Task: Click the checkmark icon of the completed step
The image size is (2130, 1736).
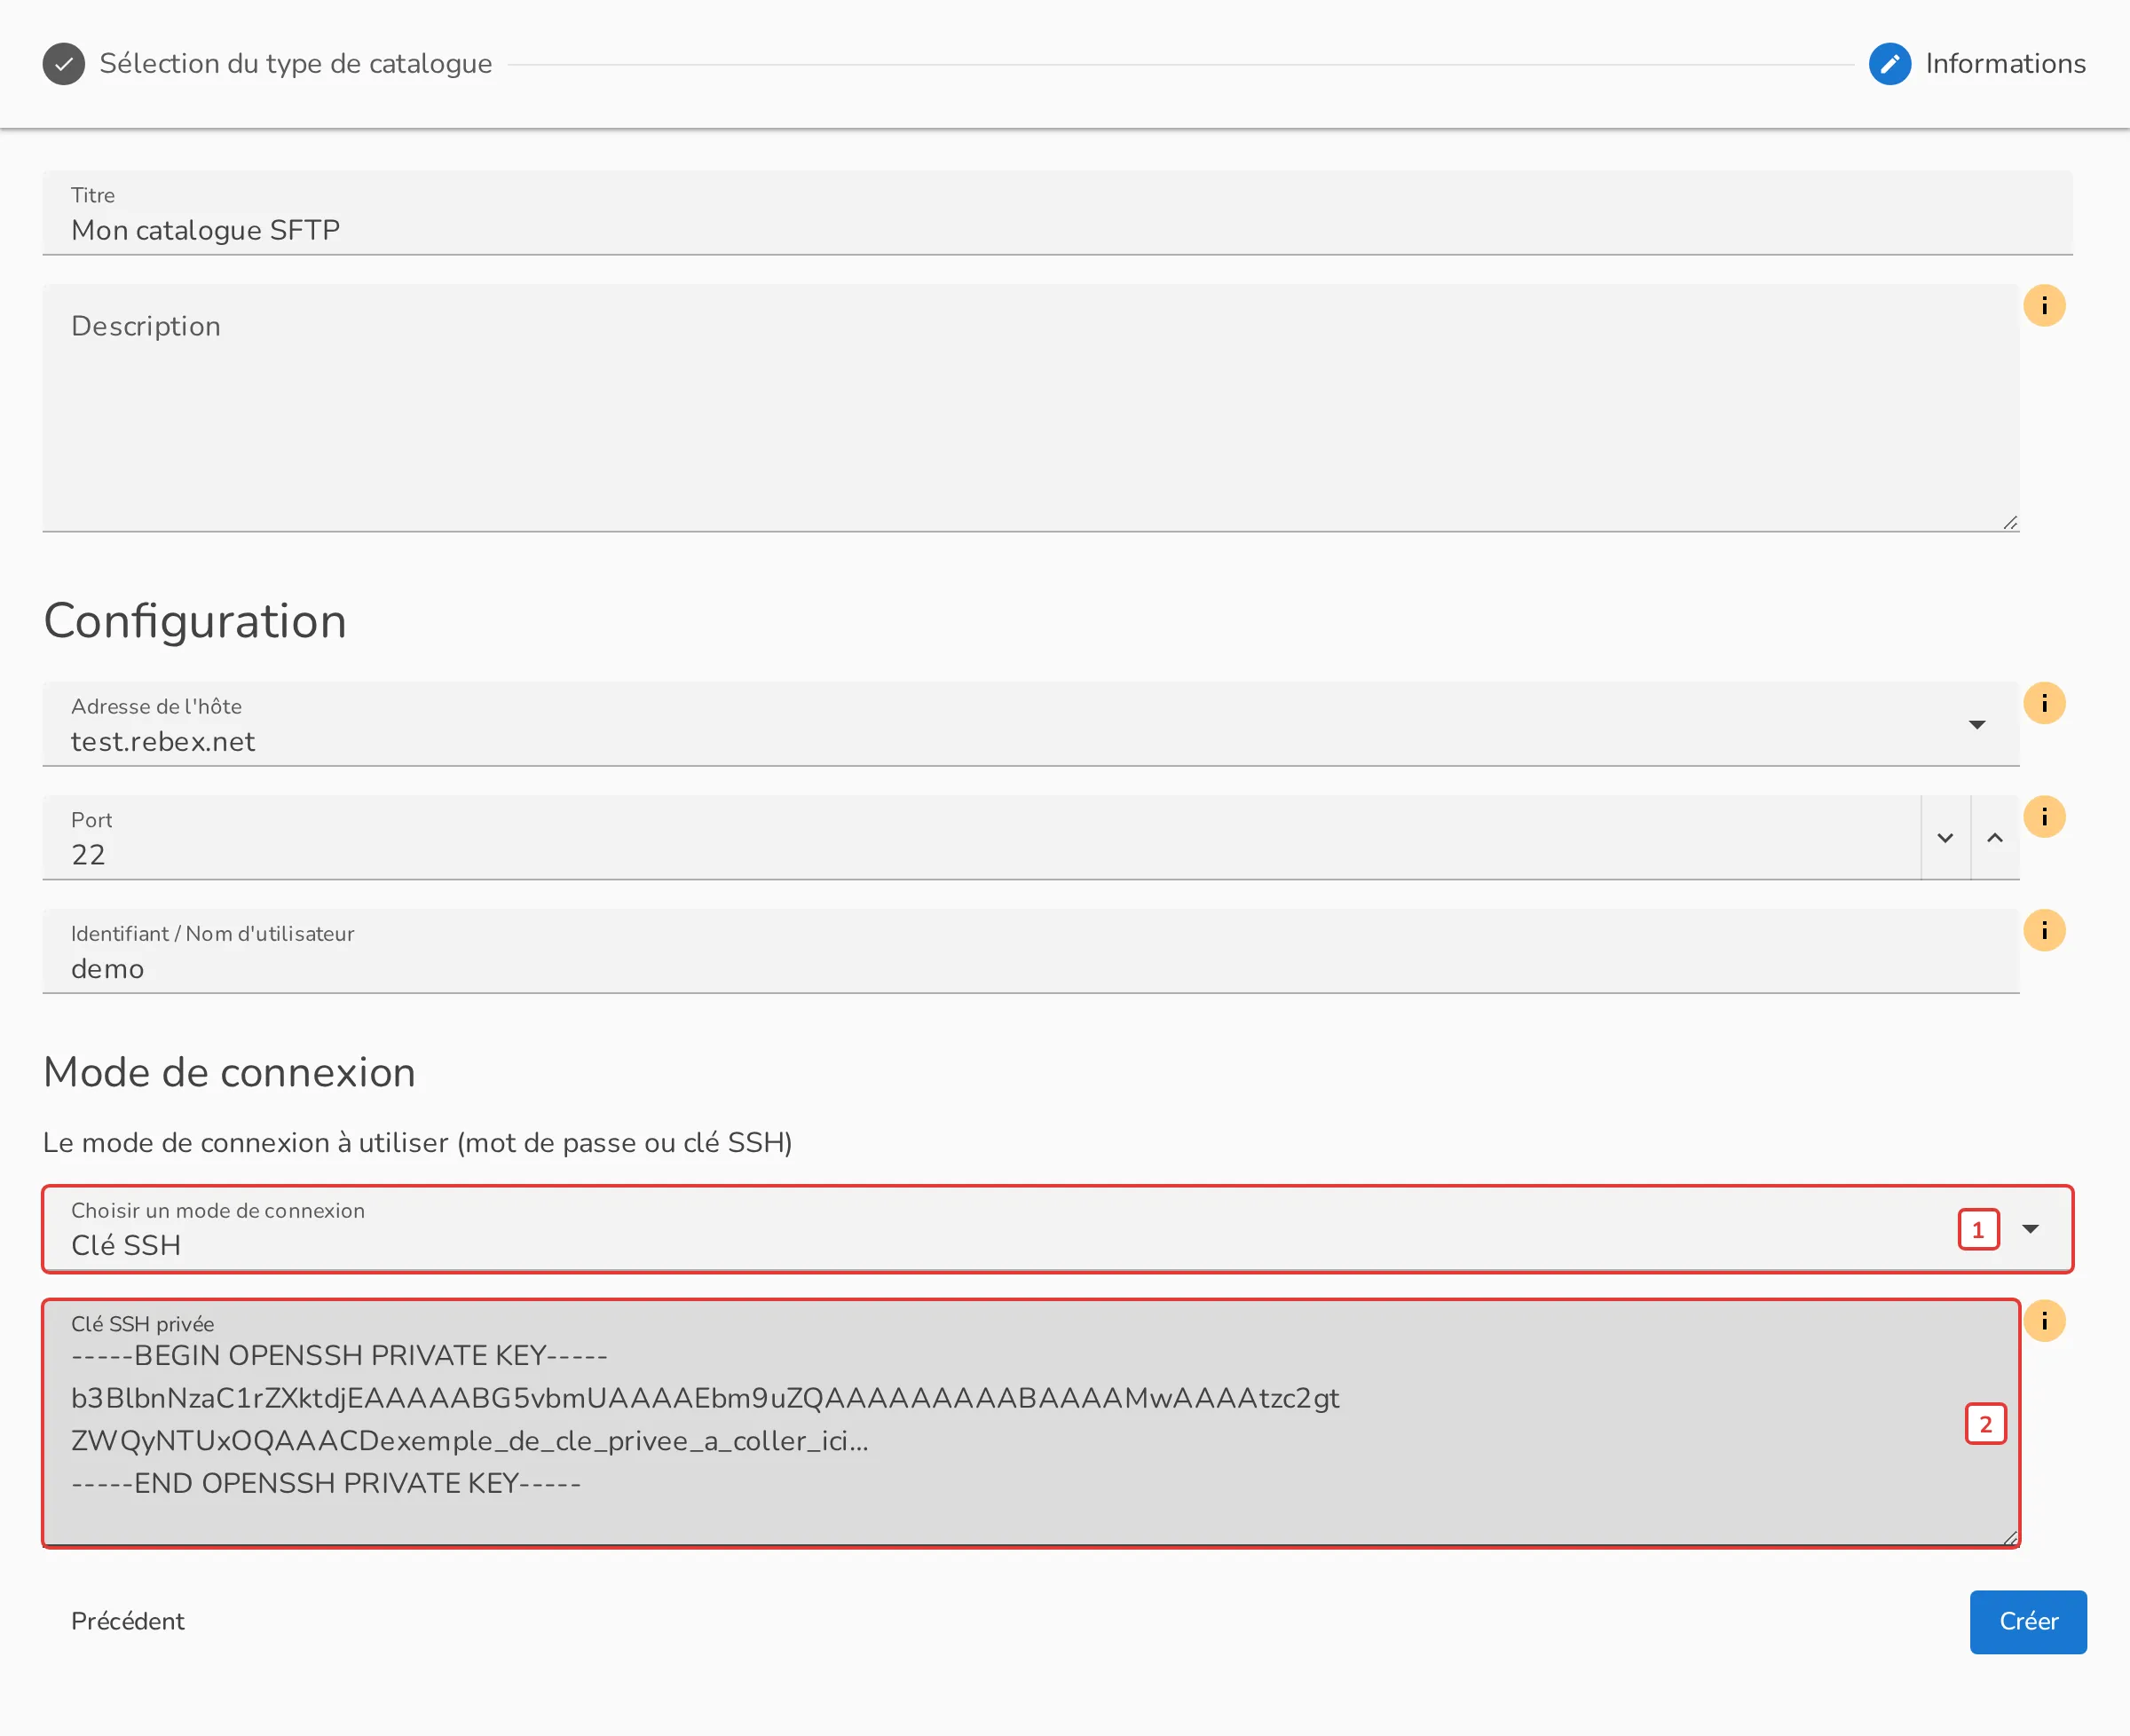Action: (x=64, y=64)
